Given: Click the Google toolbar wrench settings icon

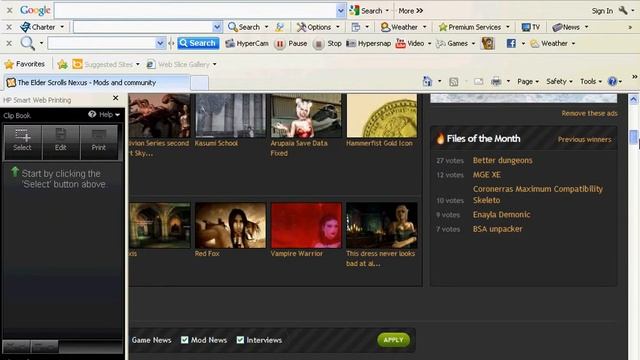Looking at the screenshot, I should (x=623, y=11).
